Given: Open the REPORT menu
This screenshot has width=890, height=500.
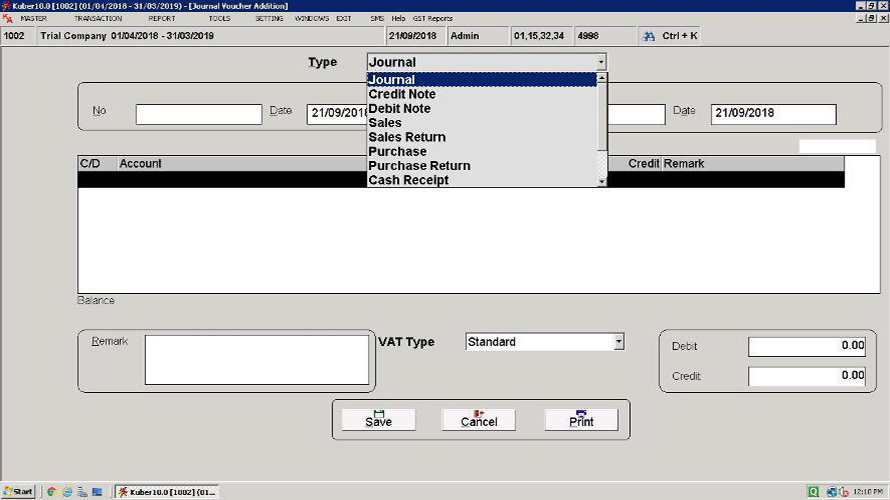Looking at the screenshot, I should click(x=162, y=19).
